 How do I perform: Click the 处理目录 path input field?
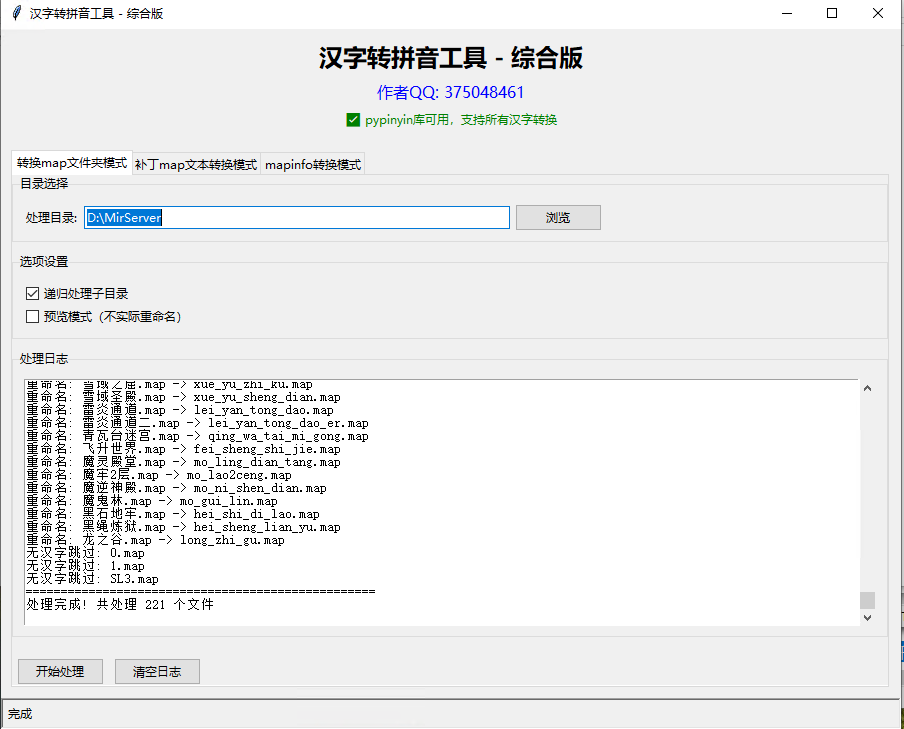[x=297, y=218]
